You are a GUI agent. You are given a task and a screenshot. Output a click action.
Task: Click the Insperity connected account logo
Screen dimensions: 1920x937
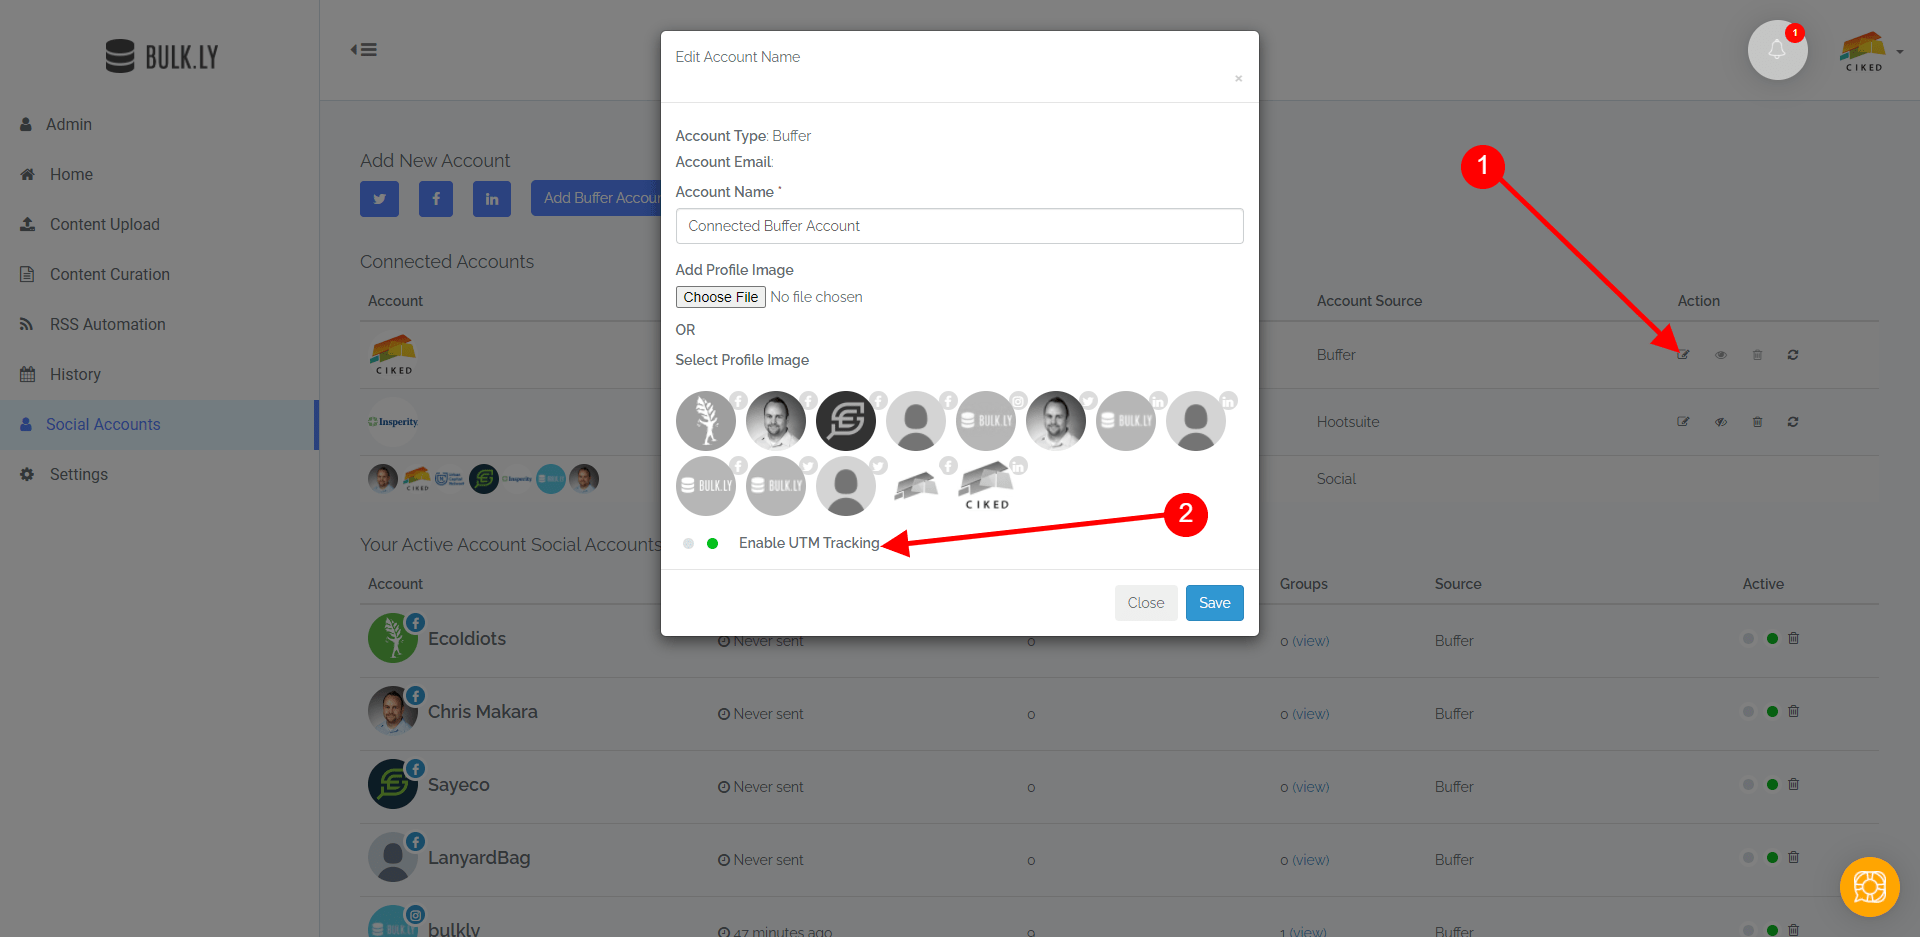(393, 422)
